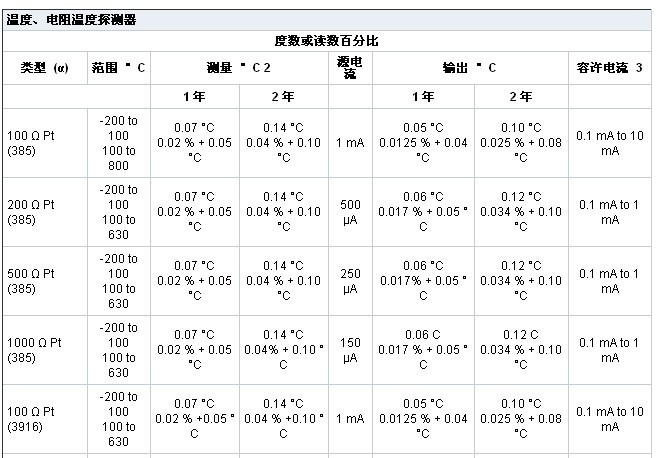The width and height of the screenshot is (656, 458).
Task: Select the '150 µA' source current cell
Action: click(x=350, y=350)
